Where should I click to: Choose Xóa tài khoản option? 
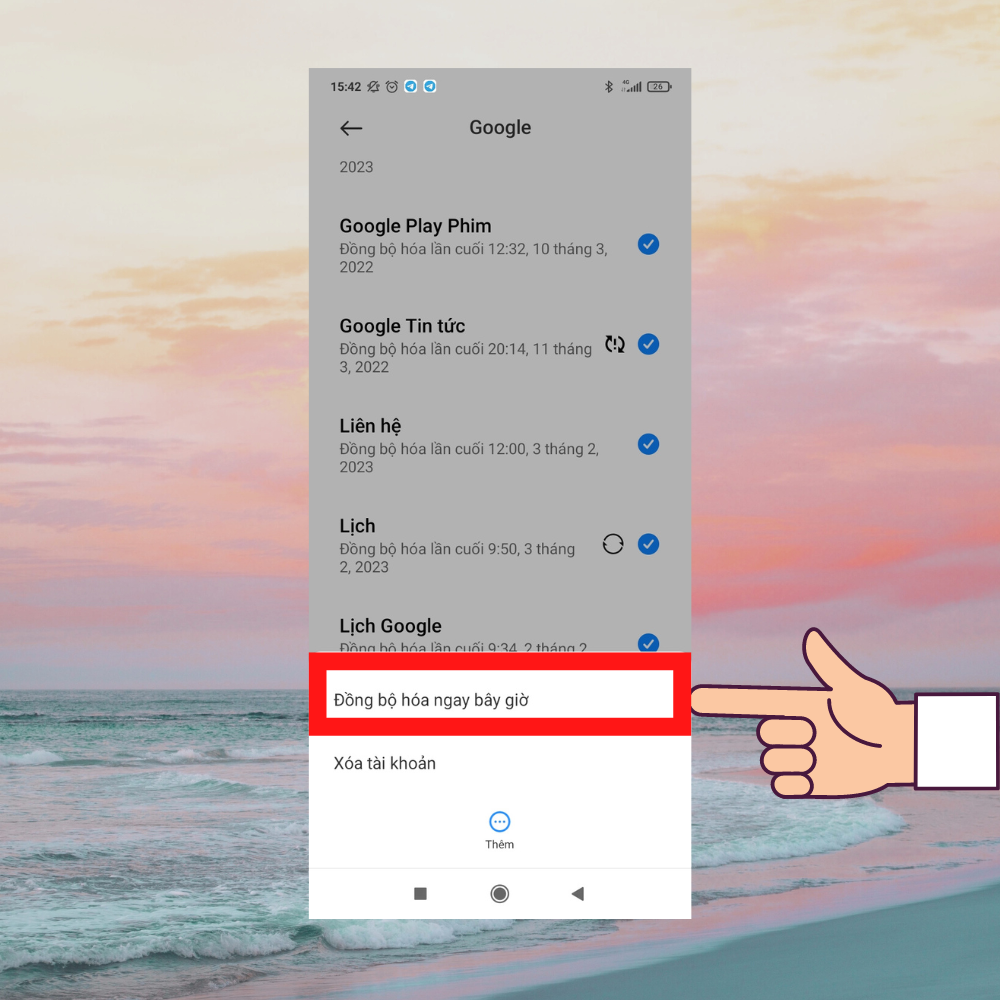499,763
